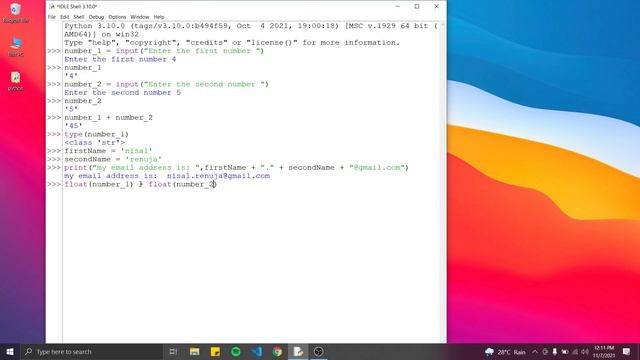This screenshot has width=640, height=360.
Task: Open the 28°C Rain weather widget
Action: coord(505,352)
